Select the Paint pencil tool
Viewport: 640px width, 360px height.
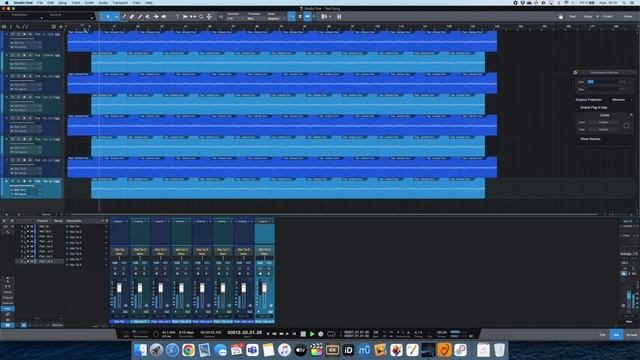coord(140,17)
